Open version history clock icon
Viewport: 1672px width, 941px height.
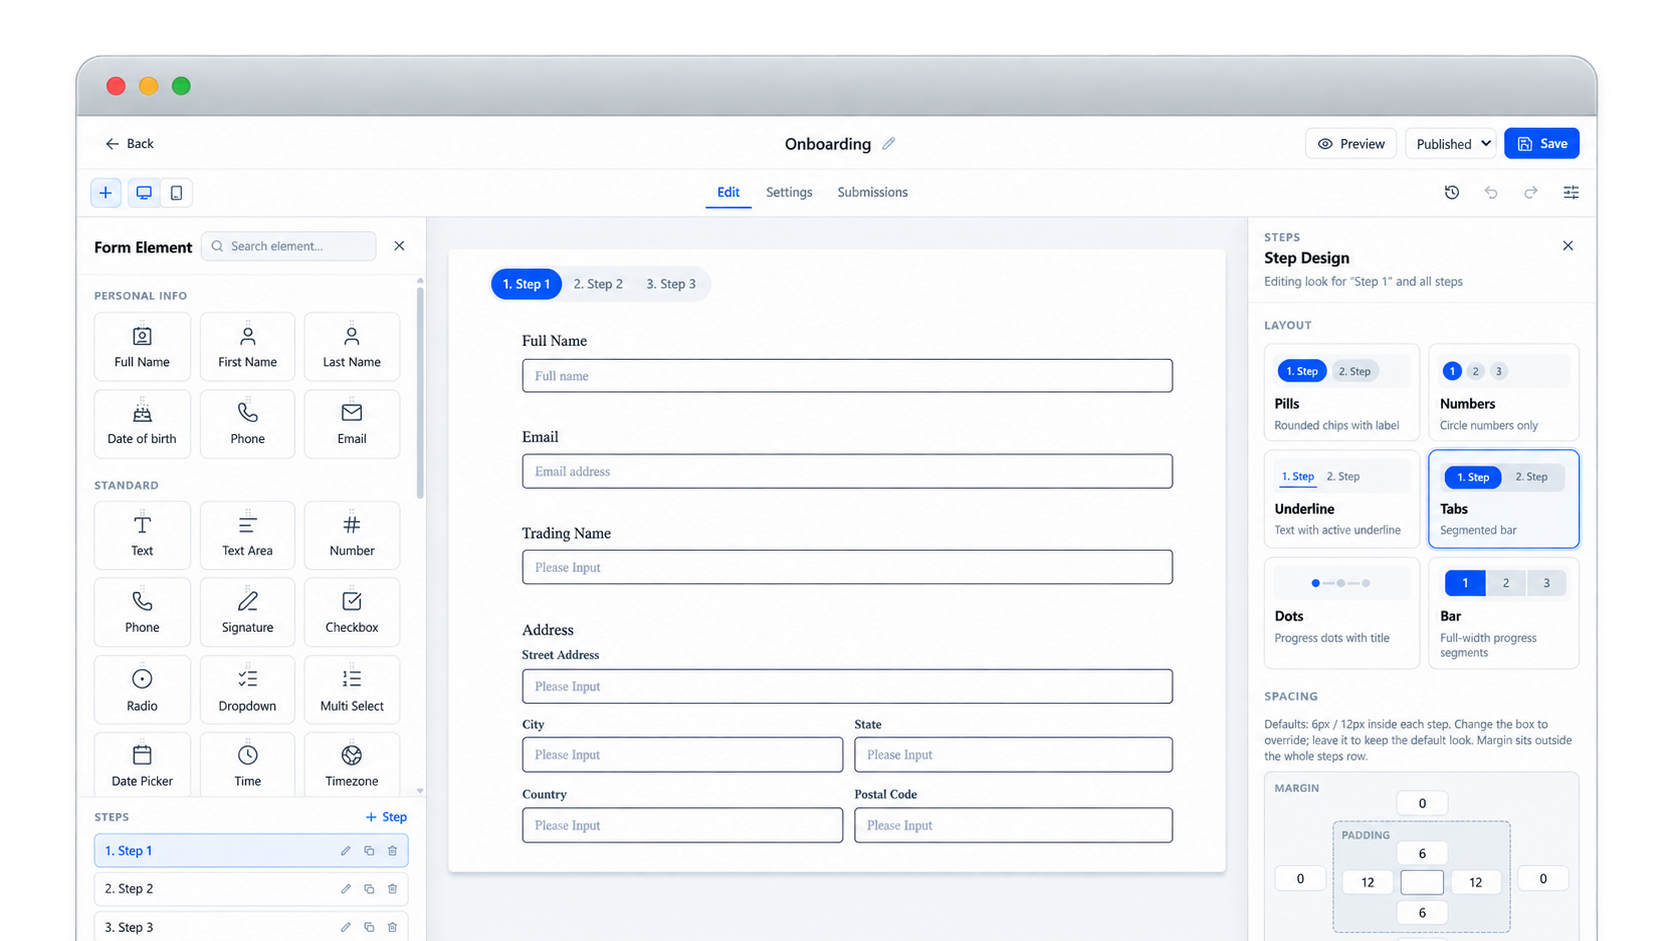coord(1452,192)
